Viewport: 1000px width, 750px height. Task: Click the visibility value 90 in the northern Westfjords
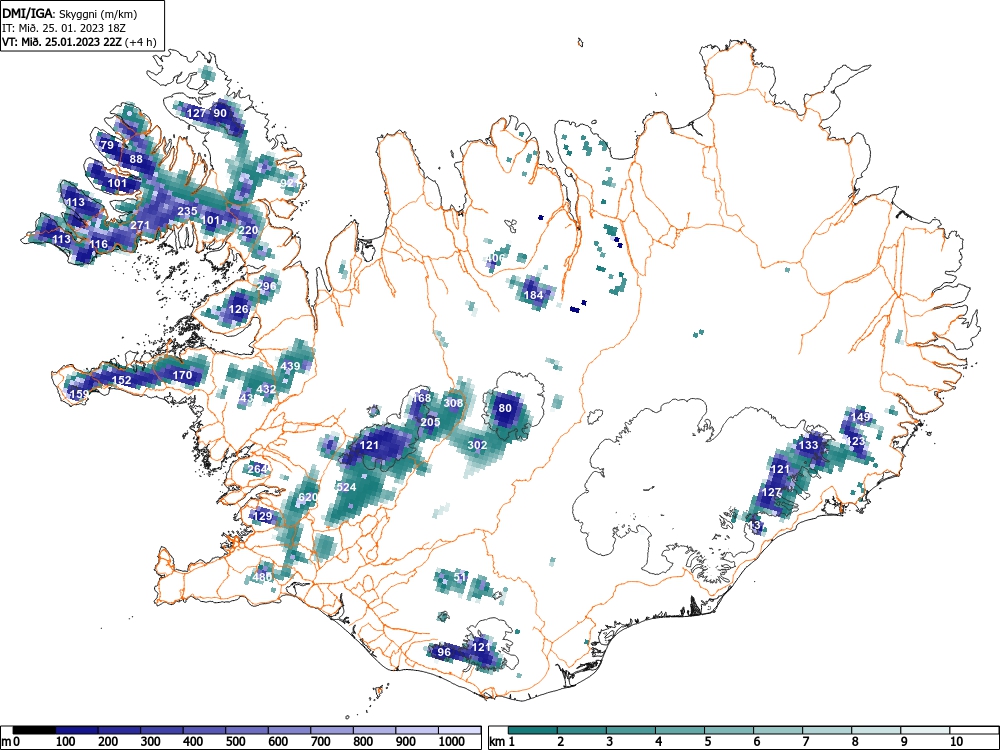click(220, 114)
